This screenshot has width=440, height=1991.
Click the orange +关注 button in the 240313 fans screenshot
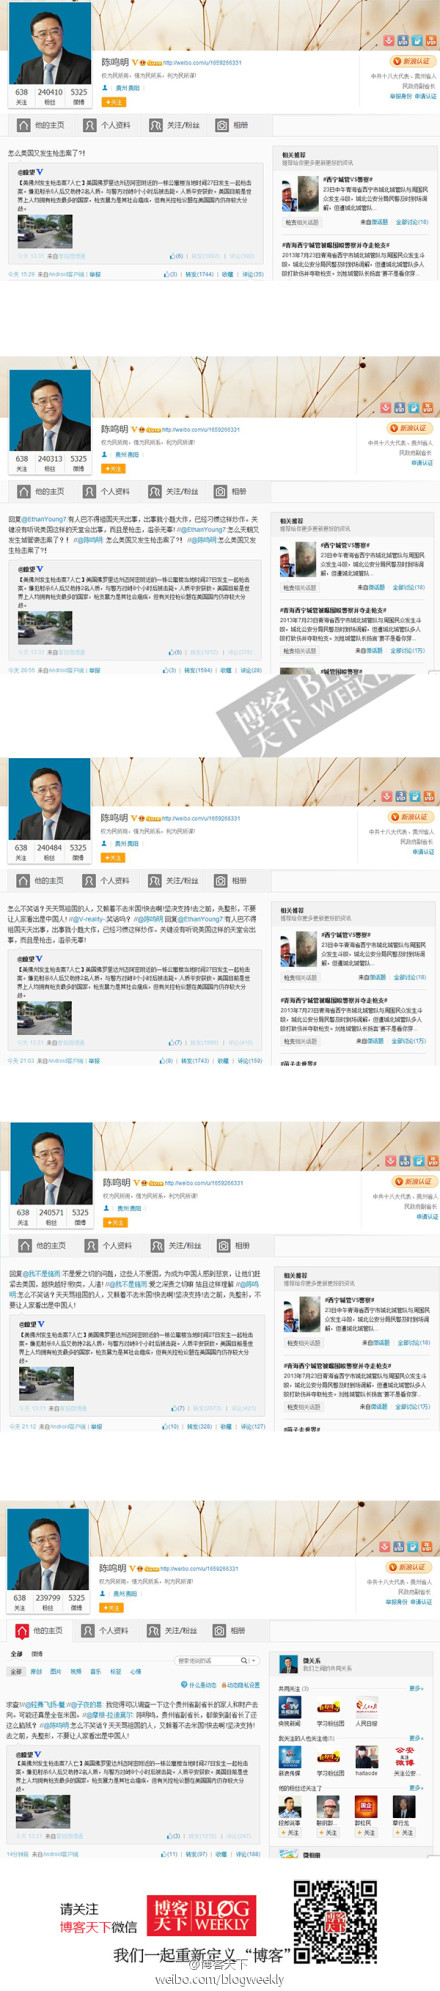coord(113,468)
